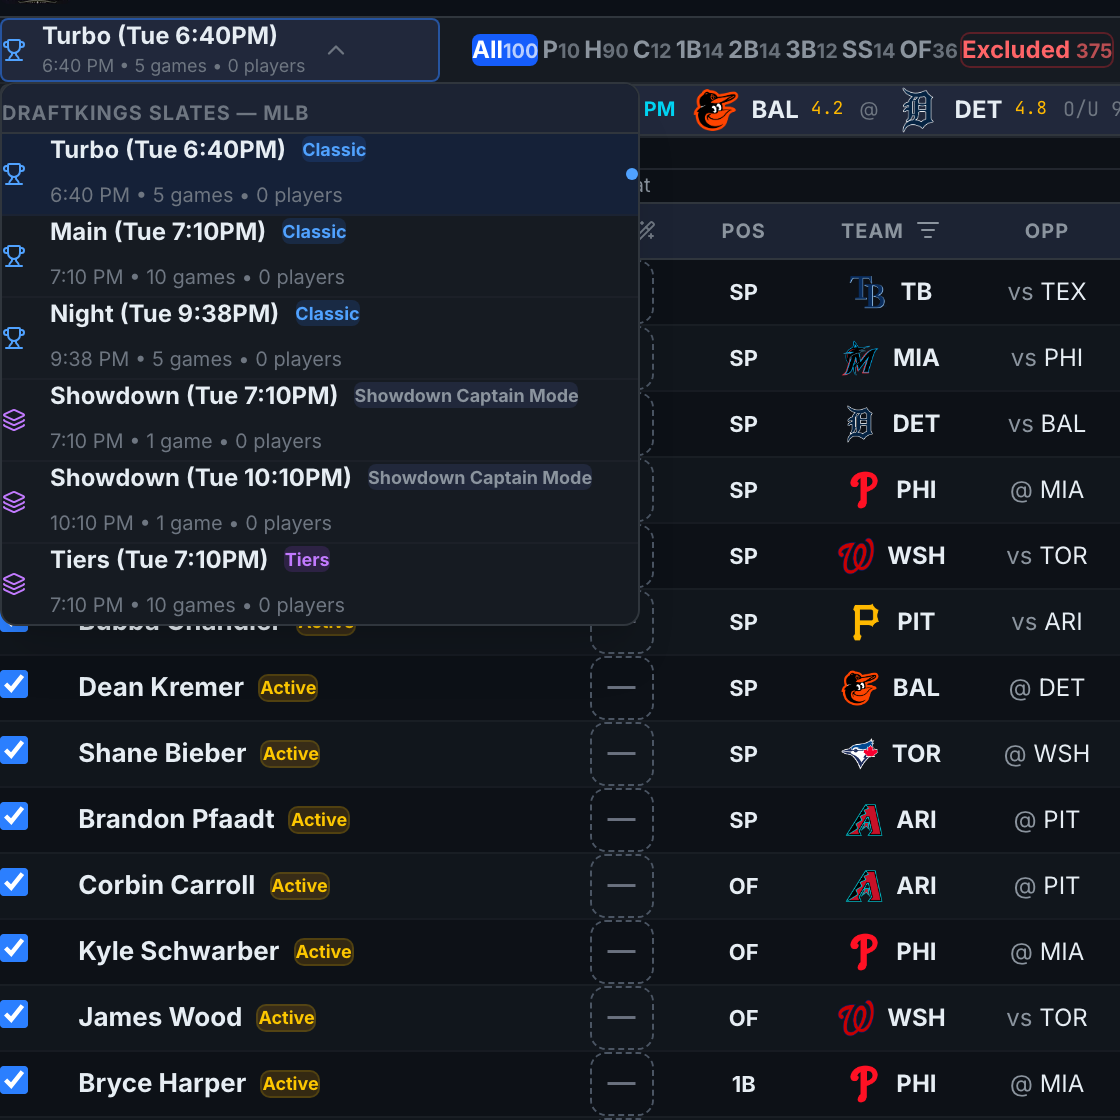Click trophy icon beside Main slate
Image resolution: width=1120 pixels, height=1120 pixels.
click(x=14, y=256)
